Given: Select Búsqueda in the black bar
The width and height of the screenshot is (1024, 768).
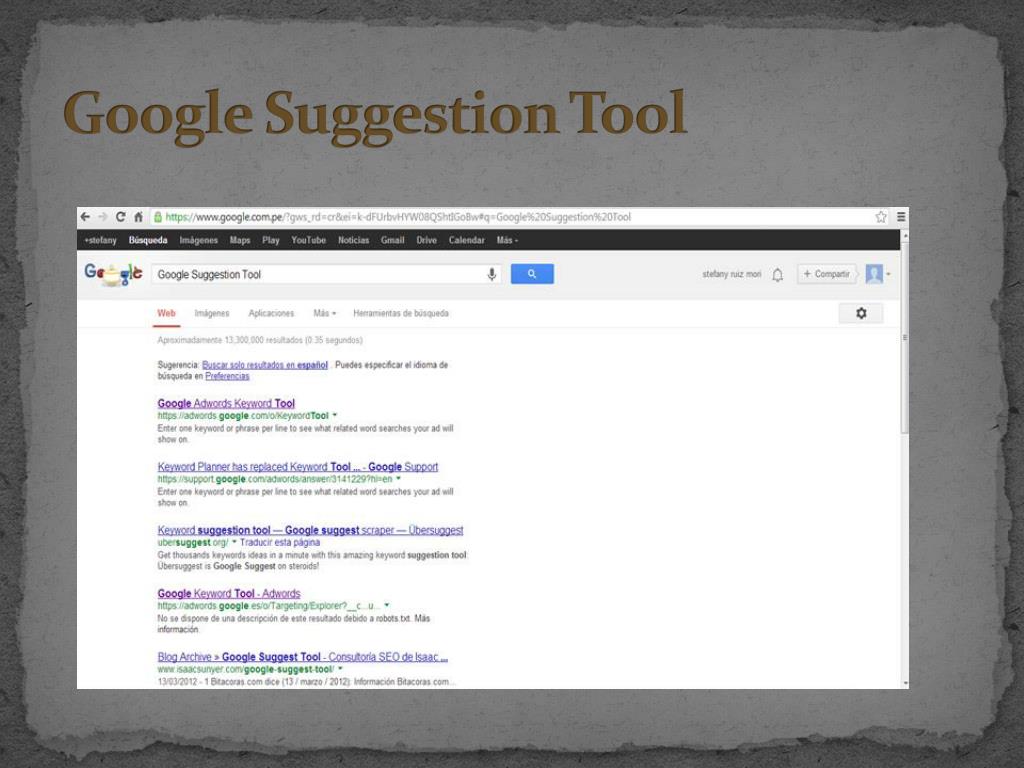Looking at the screenshot, I should pos(148,240).
